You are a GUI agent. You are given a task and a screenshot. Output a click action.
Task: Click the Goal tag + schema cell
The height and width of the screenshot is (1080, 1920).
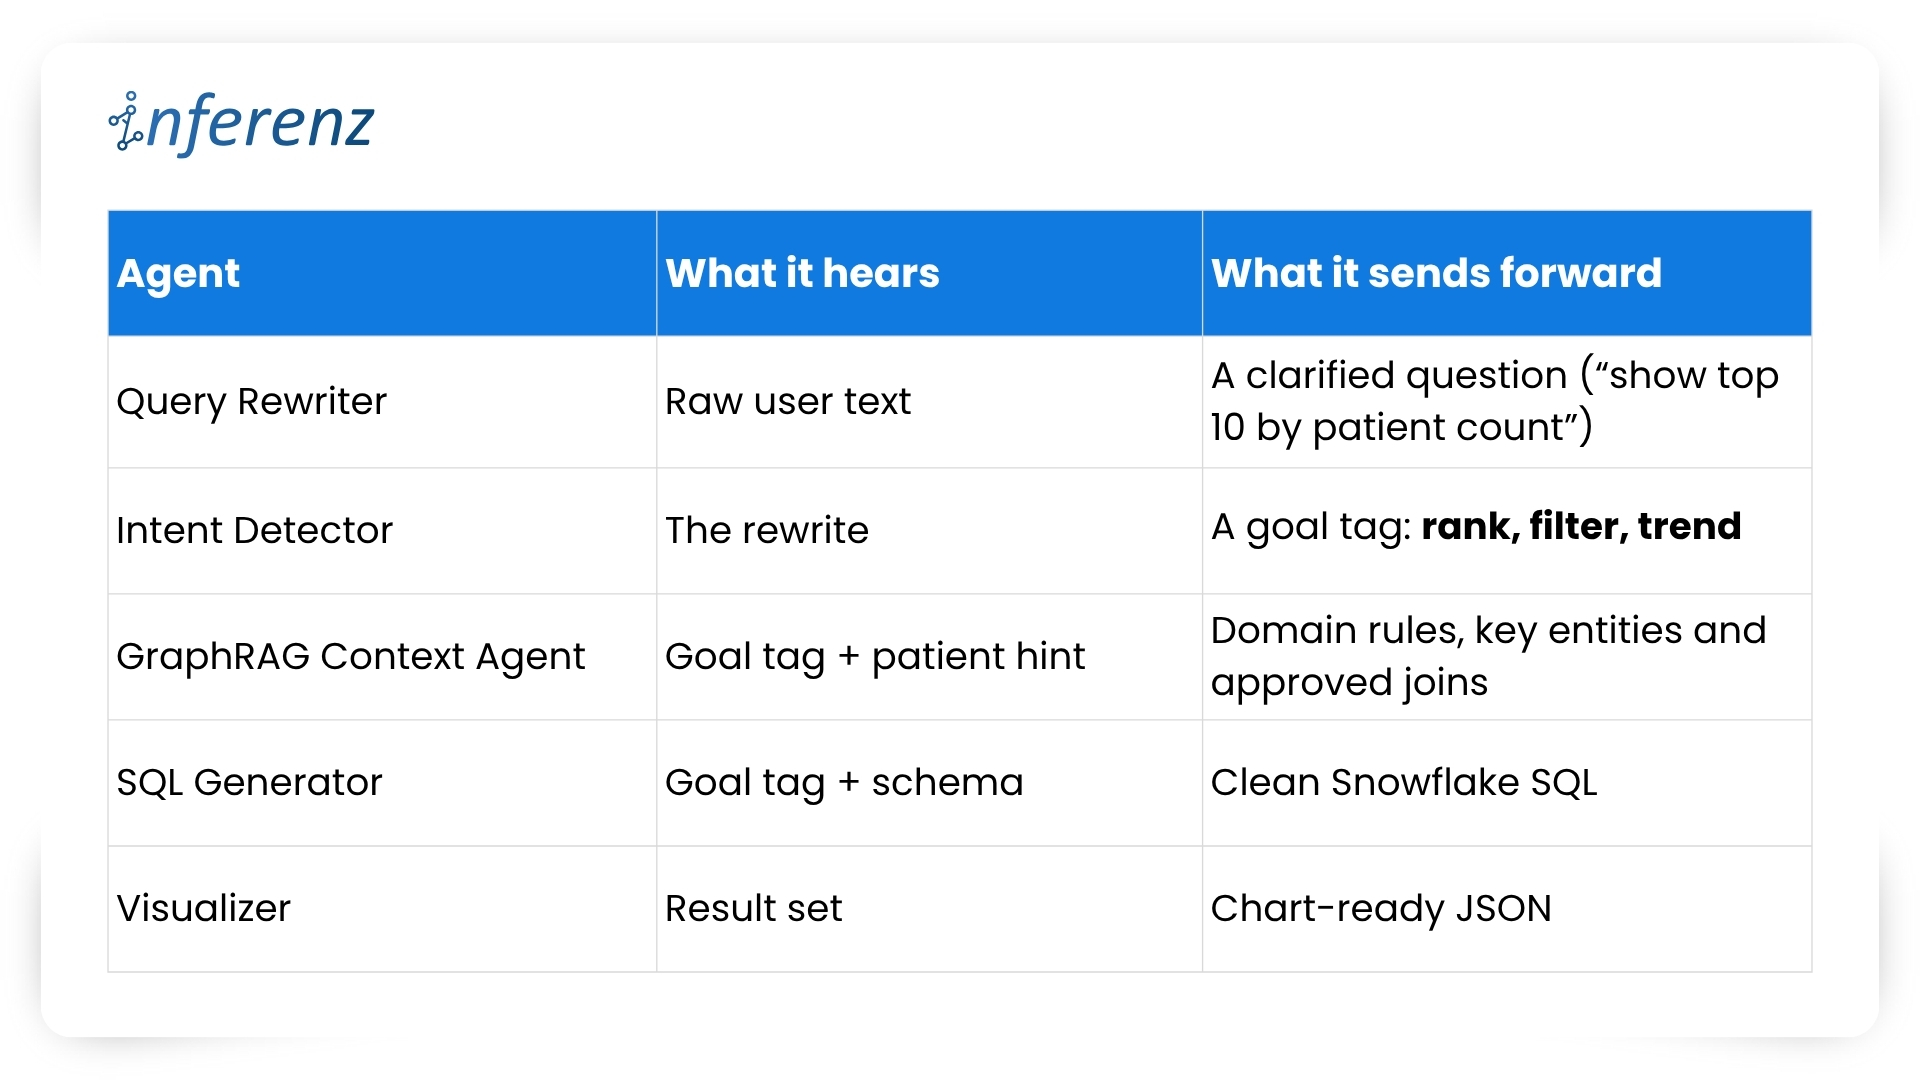coord(929,783)
